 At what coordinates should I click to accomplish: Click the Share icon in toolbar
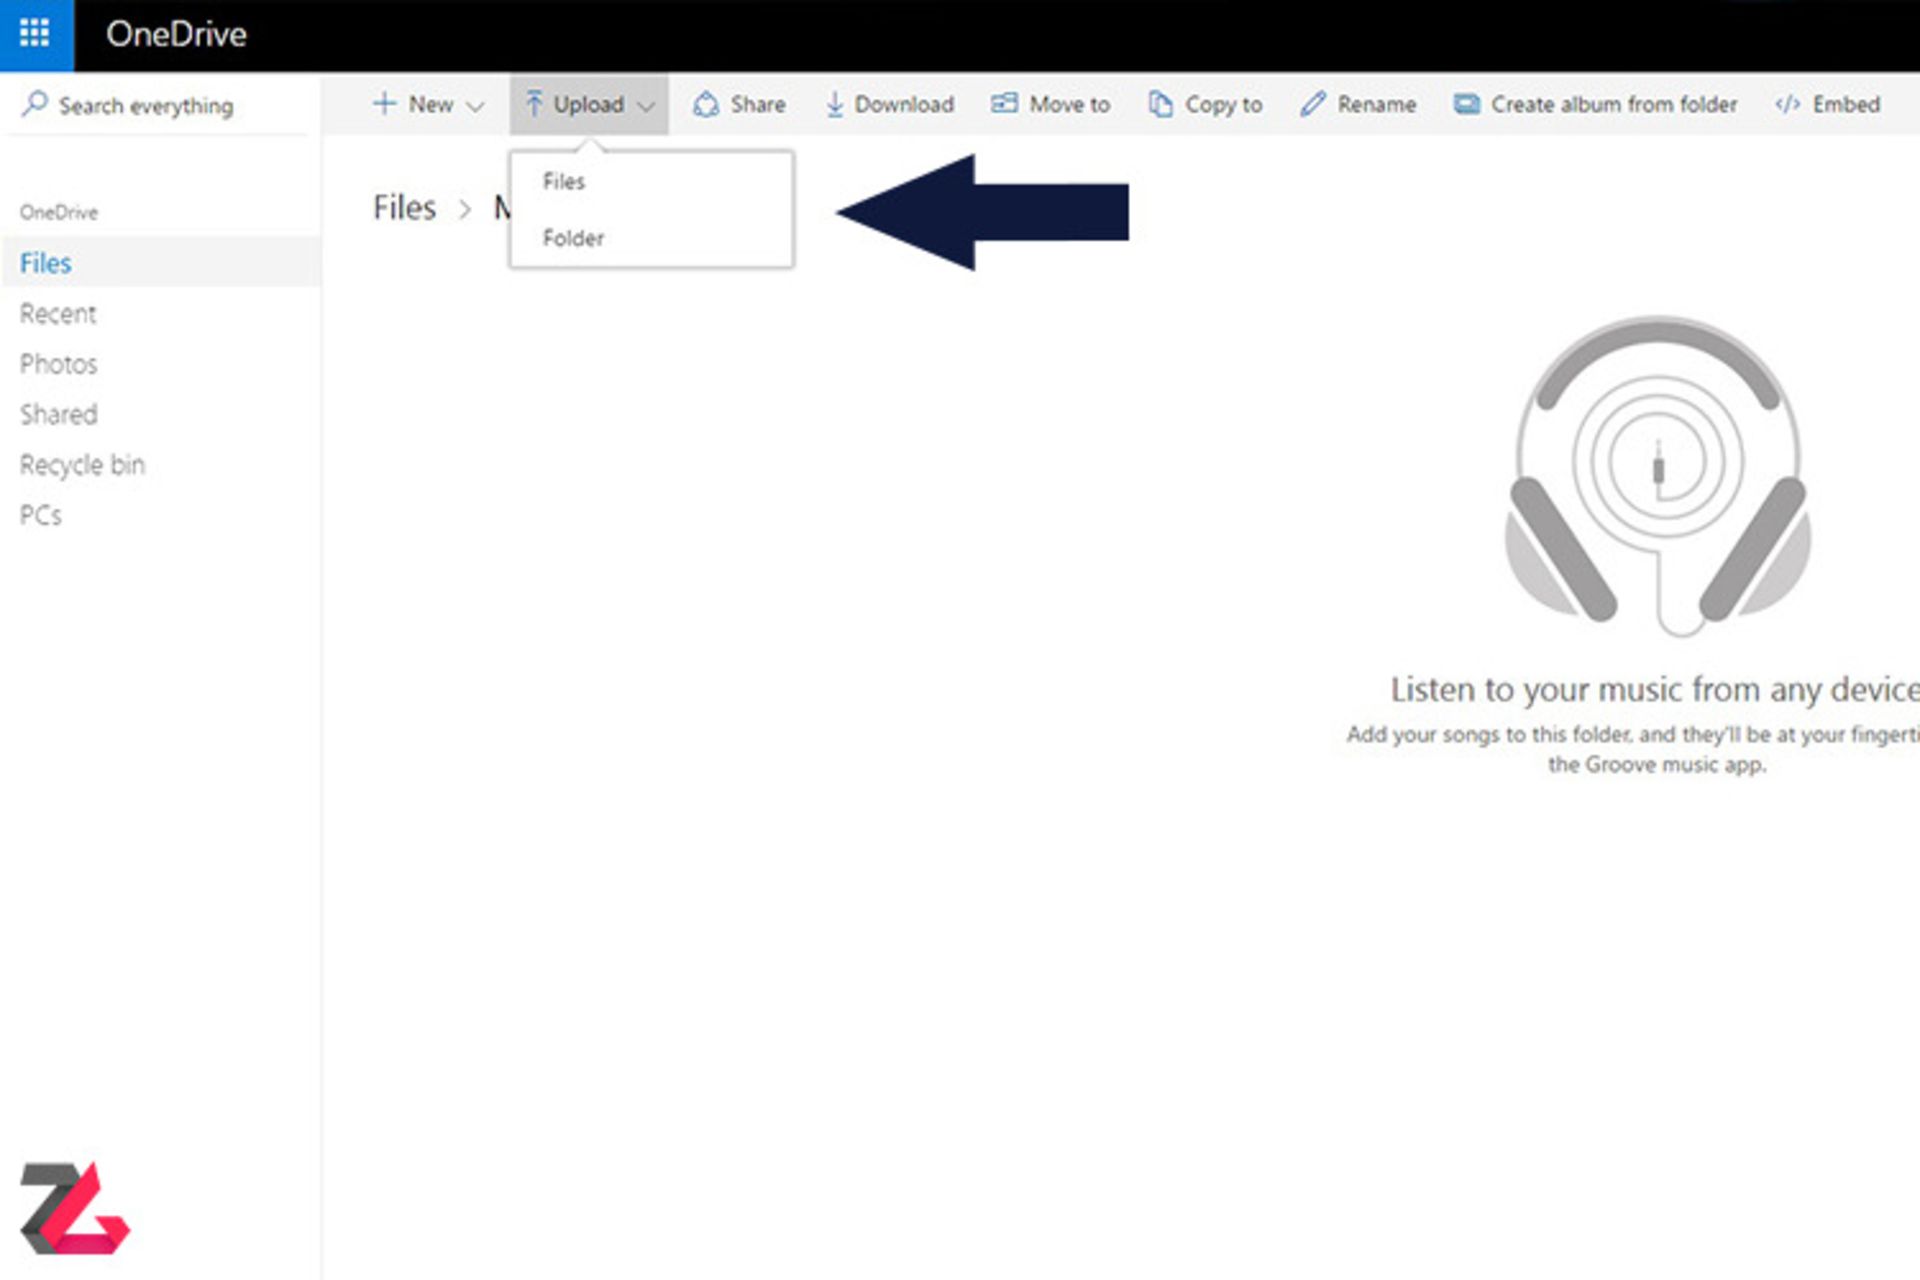pos(706,104)
